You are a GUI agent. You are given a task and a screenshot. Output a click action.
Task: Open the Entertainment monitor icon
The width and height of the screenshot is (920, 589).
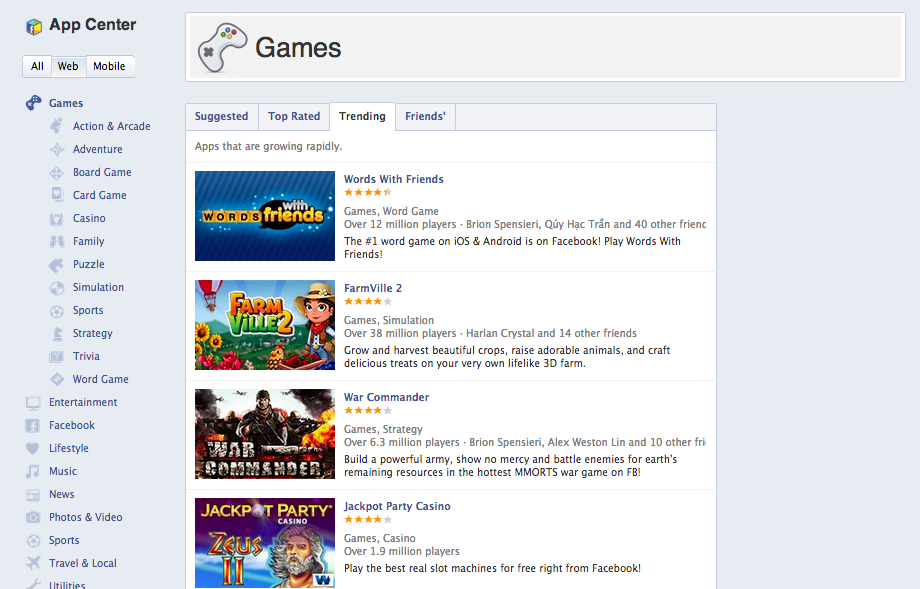pyautogui.click(x=33, y=402)
